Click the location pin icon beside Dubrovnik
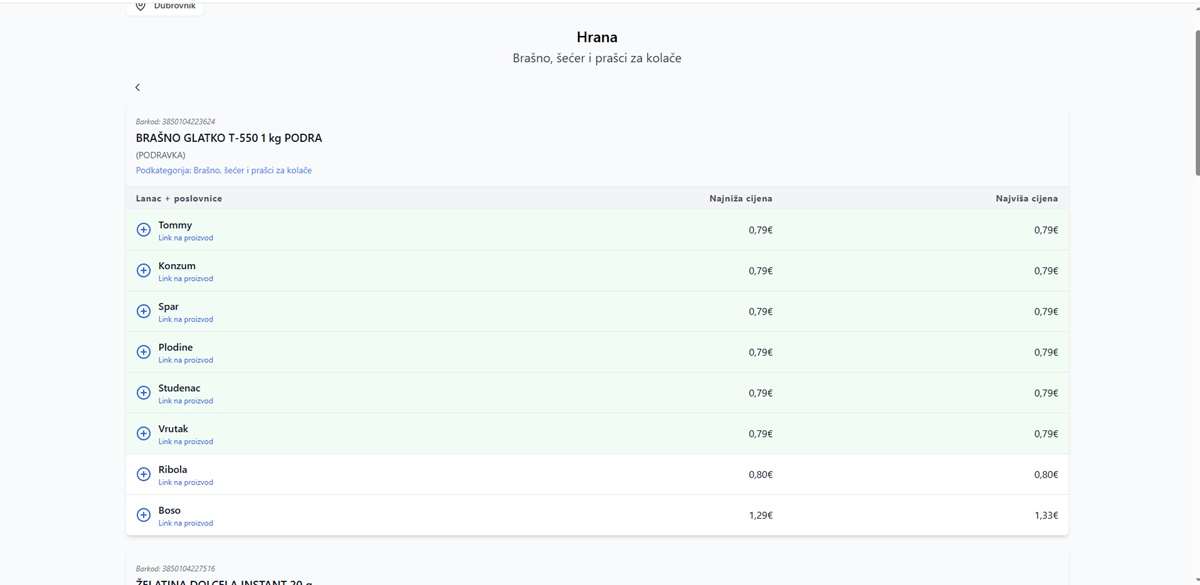 point(140,6)
